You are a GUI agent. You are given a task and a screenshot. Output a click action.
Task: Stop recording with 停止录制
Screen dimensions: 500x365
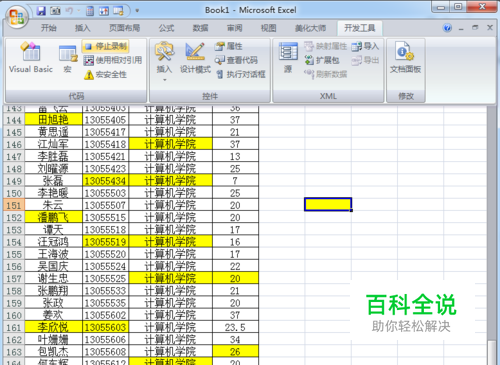coord(105,46)
